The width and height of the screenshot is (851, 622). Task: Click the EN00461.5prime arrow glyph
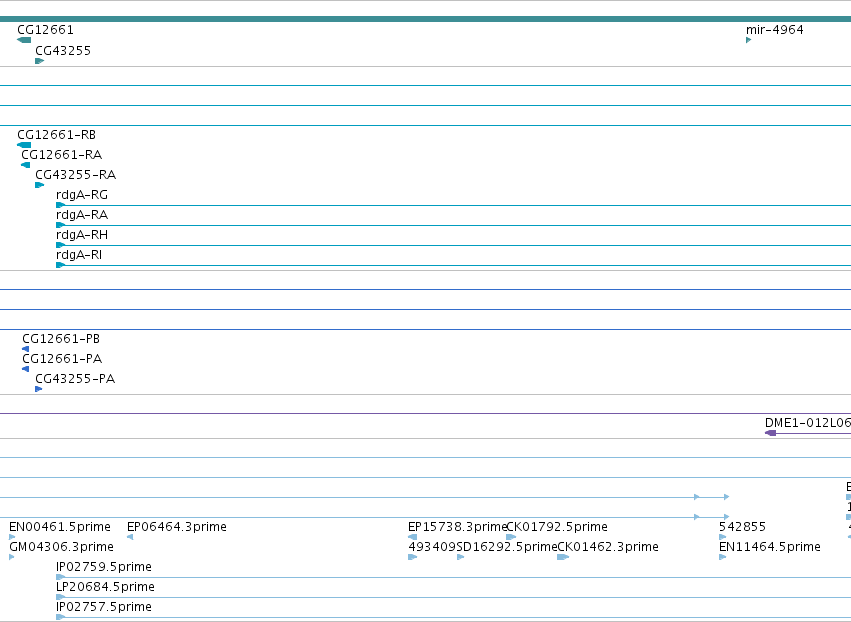(x=12, y=537)
